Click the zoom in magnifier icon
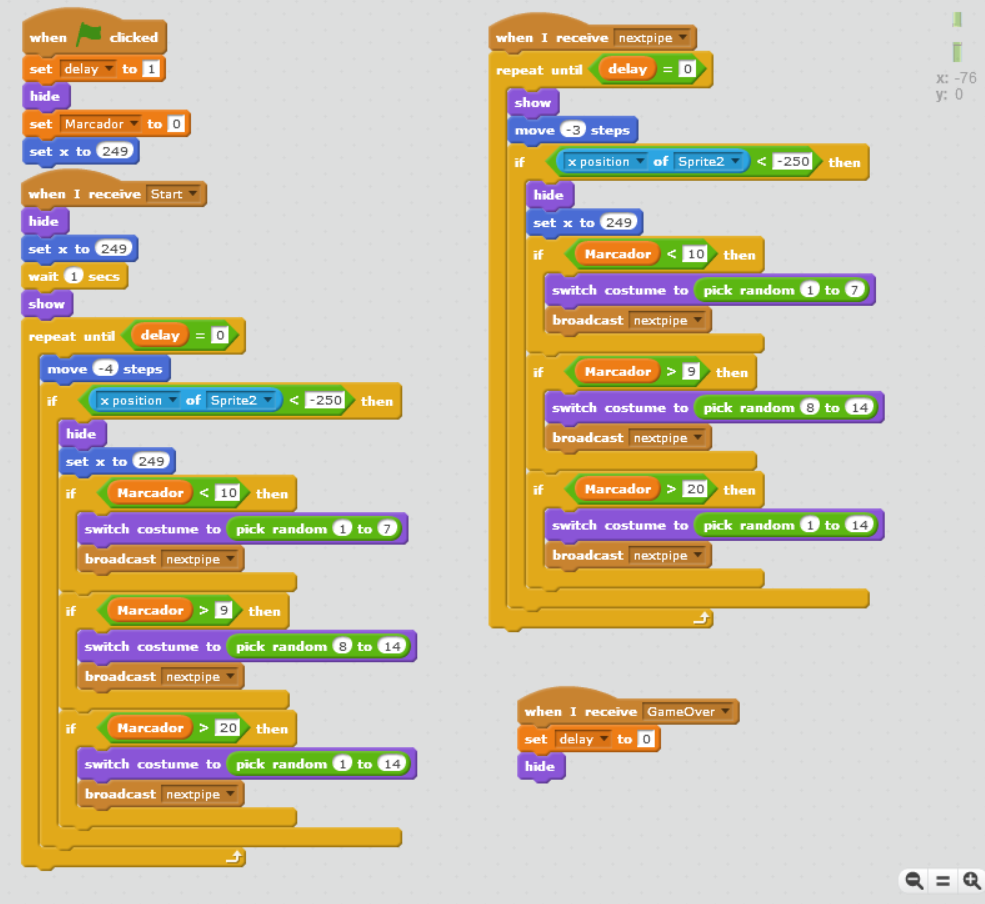This screenshot has width=985, height=904. point(971,880)
